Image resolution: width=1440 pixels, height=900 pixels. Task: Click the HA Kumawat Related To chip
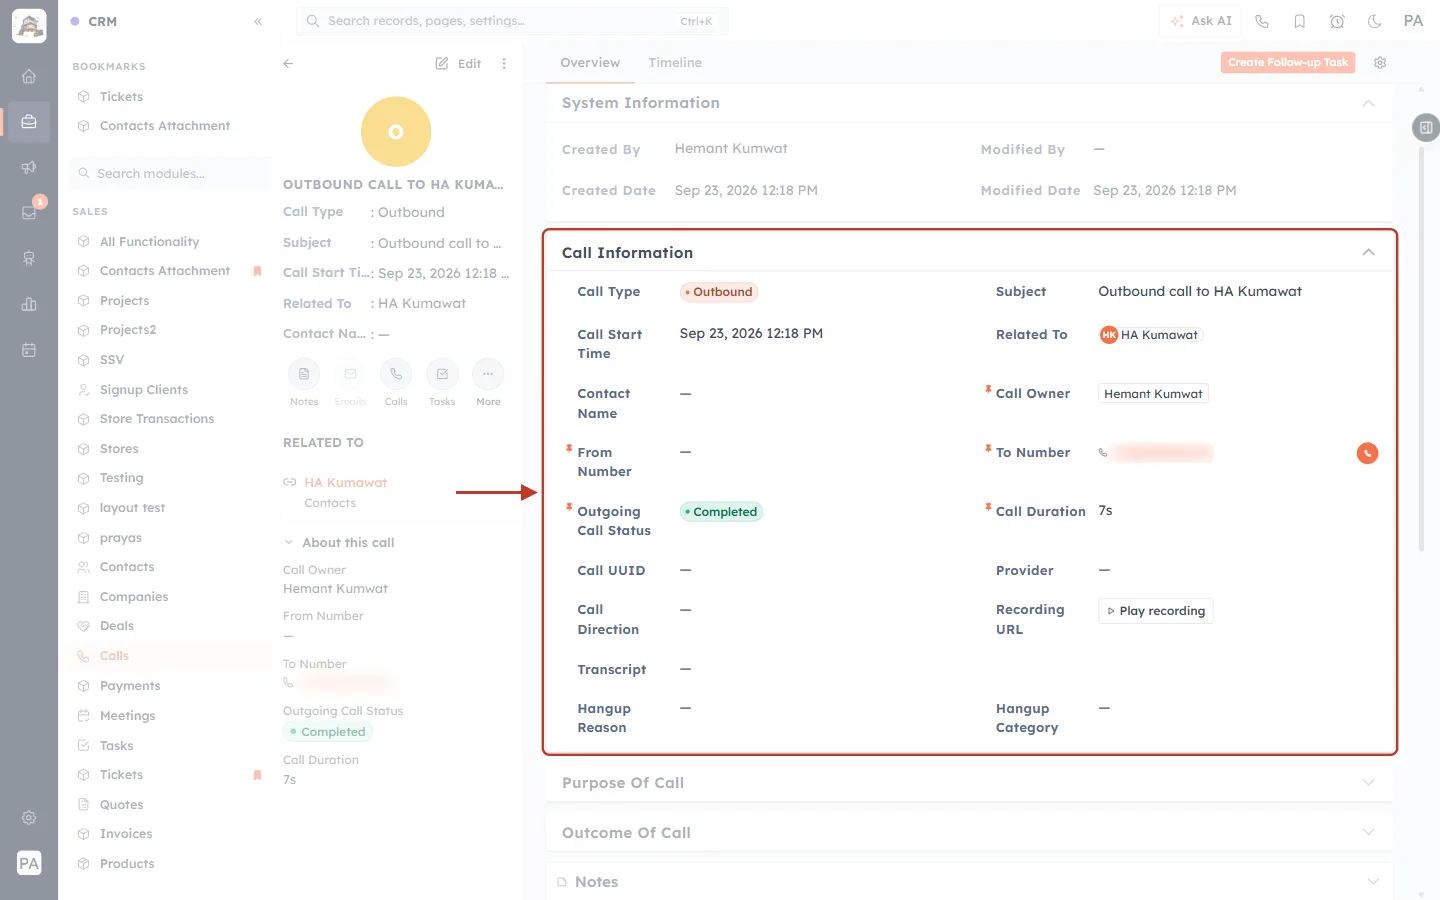[x=1150, y=335]
